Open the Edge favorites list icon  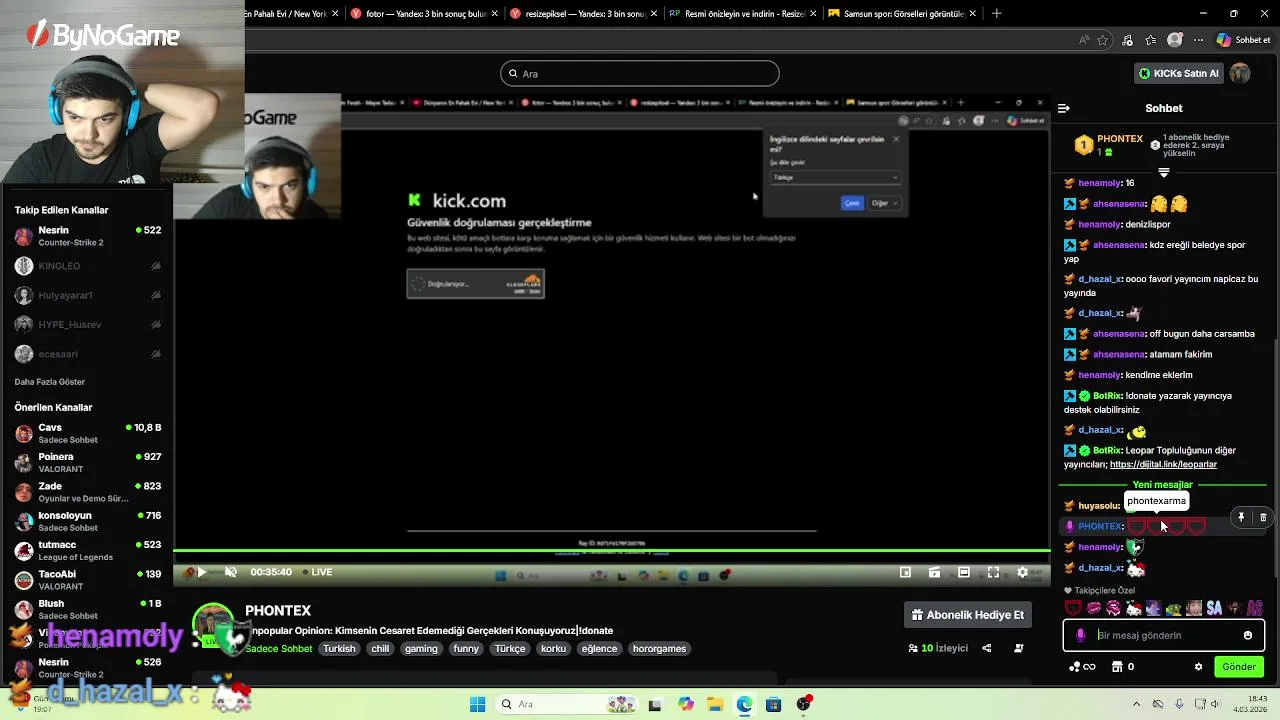[x=1151, y=40]
